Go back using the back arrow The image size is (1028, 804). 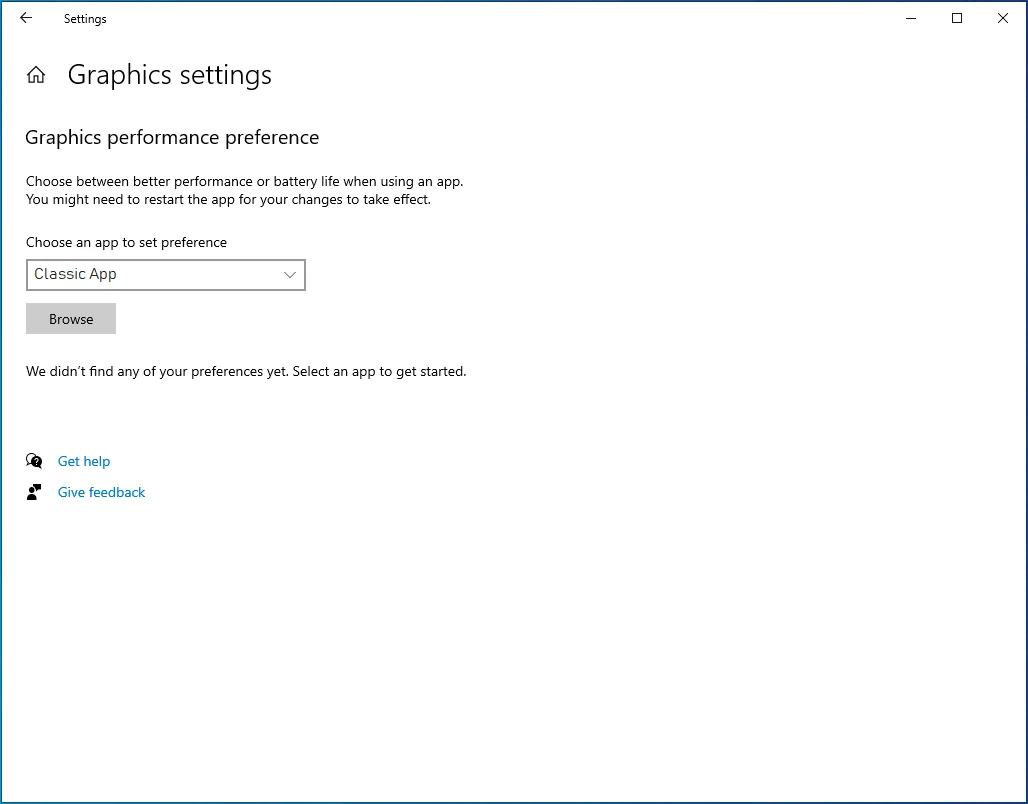coord(26,18)
